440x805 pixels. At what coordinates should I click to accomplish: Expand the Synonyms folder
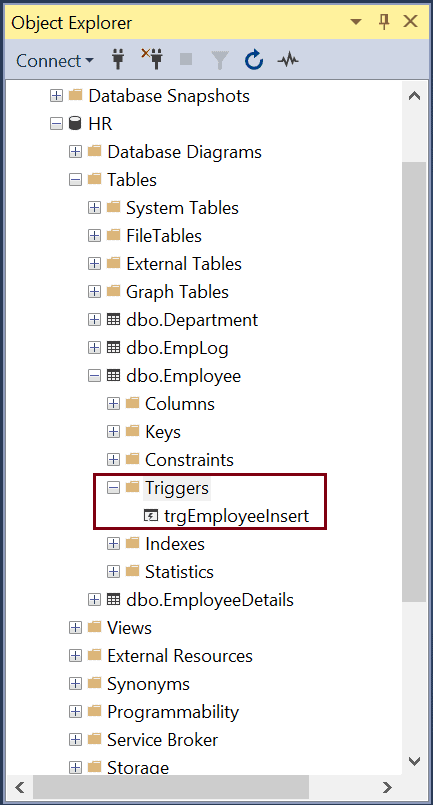click(75, 683)
